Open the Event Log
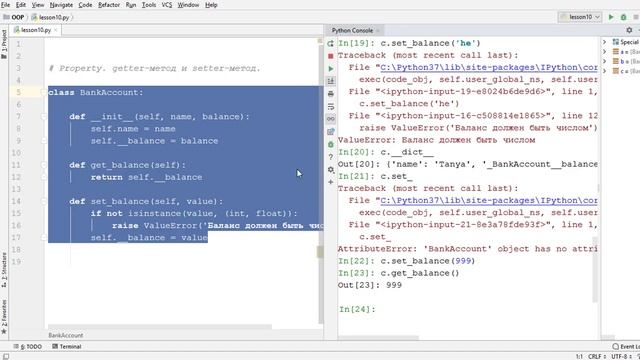This screenshot has height=360, width=640. 626,347
